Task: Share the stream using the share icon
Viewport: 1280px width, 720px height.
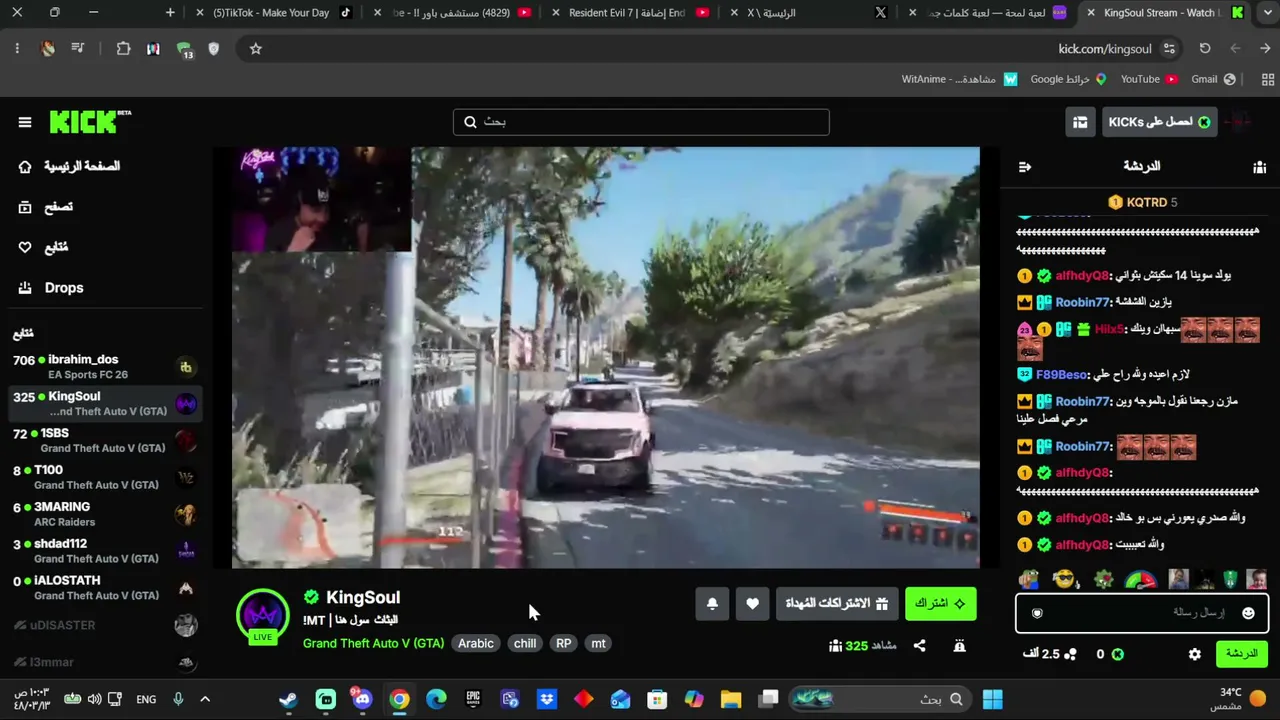Action: coord(919,646)
